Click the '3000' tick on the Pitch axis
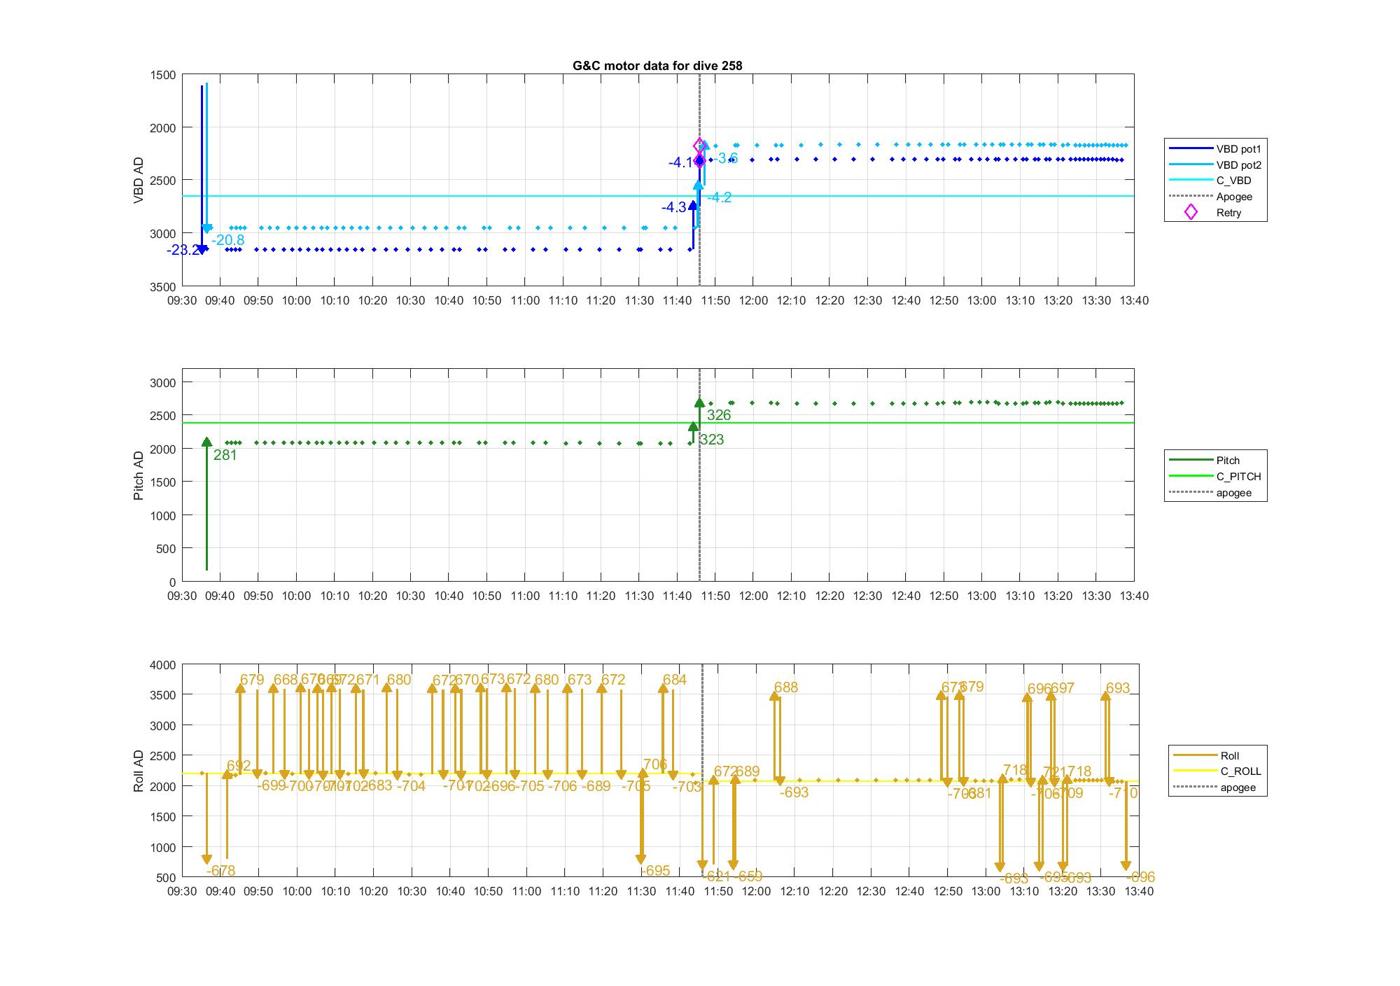The width and height of the screenshot is (1400, 986). click(163, 383)
